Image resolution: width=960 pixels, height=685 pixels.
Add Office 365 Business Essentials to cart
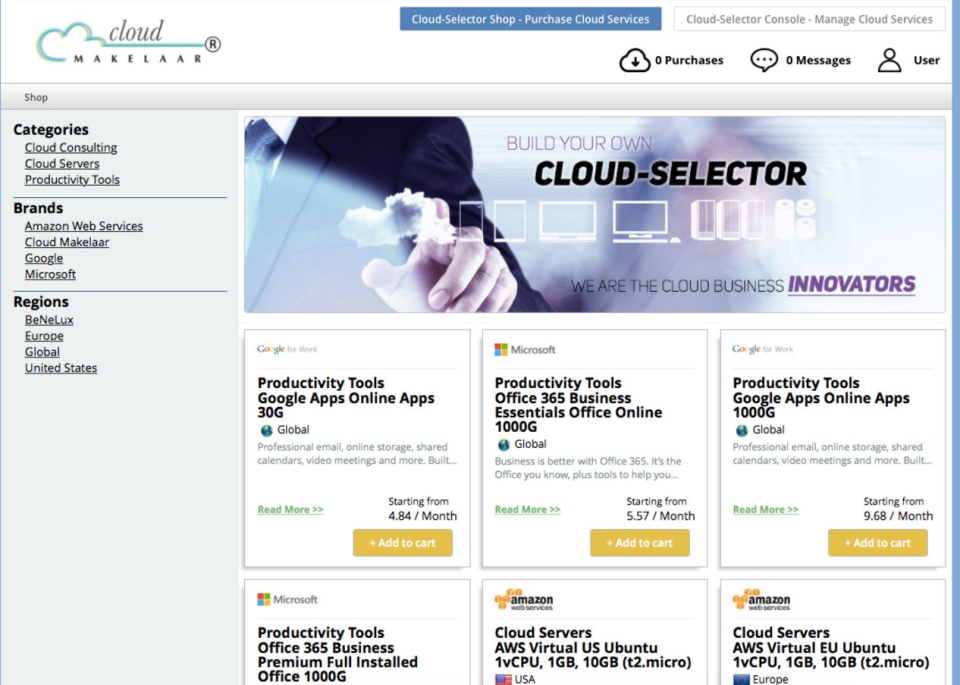pyautogui.click(x=640, y=542)
